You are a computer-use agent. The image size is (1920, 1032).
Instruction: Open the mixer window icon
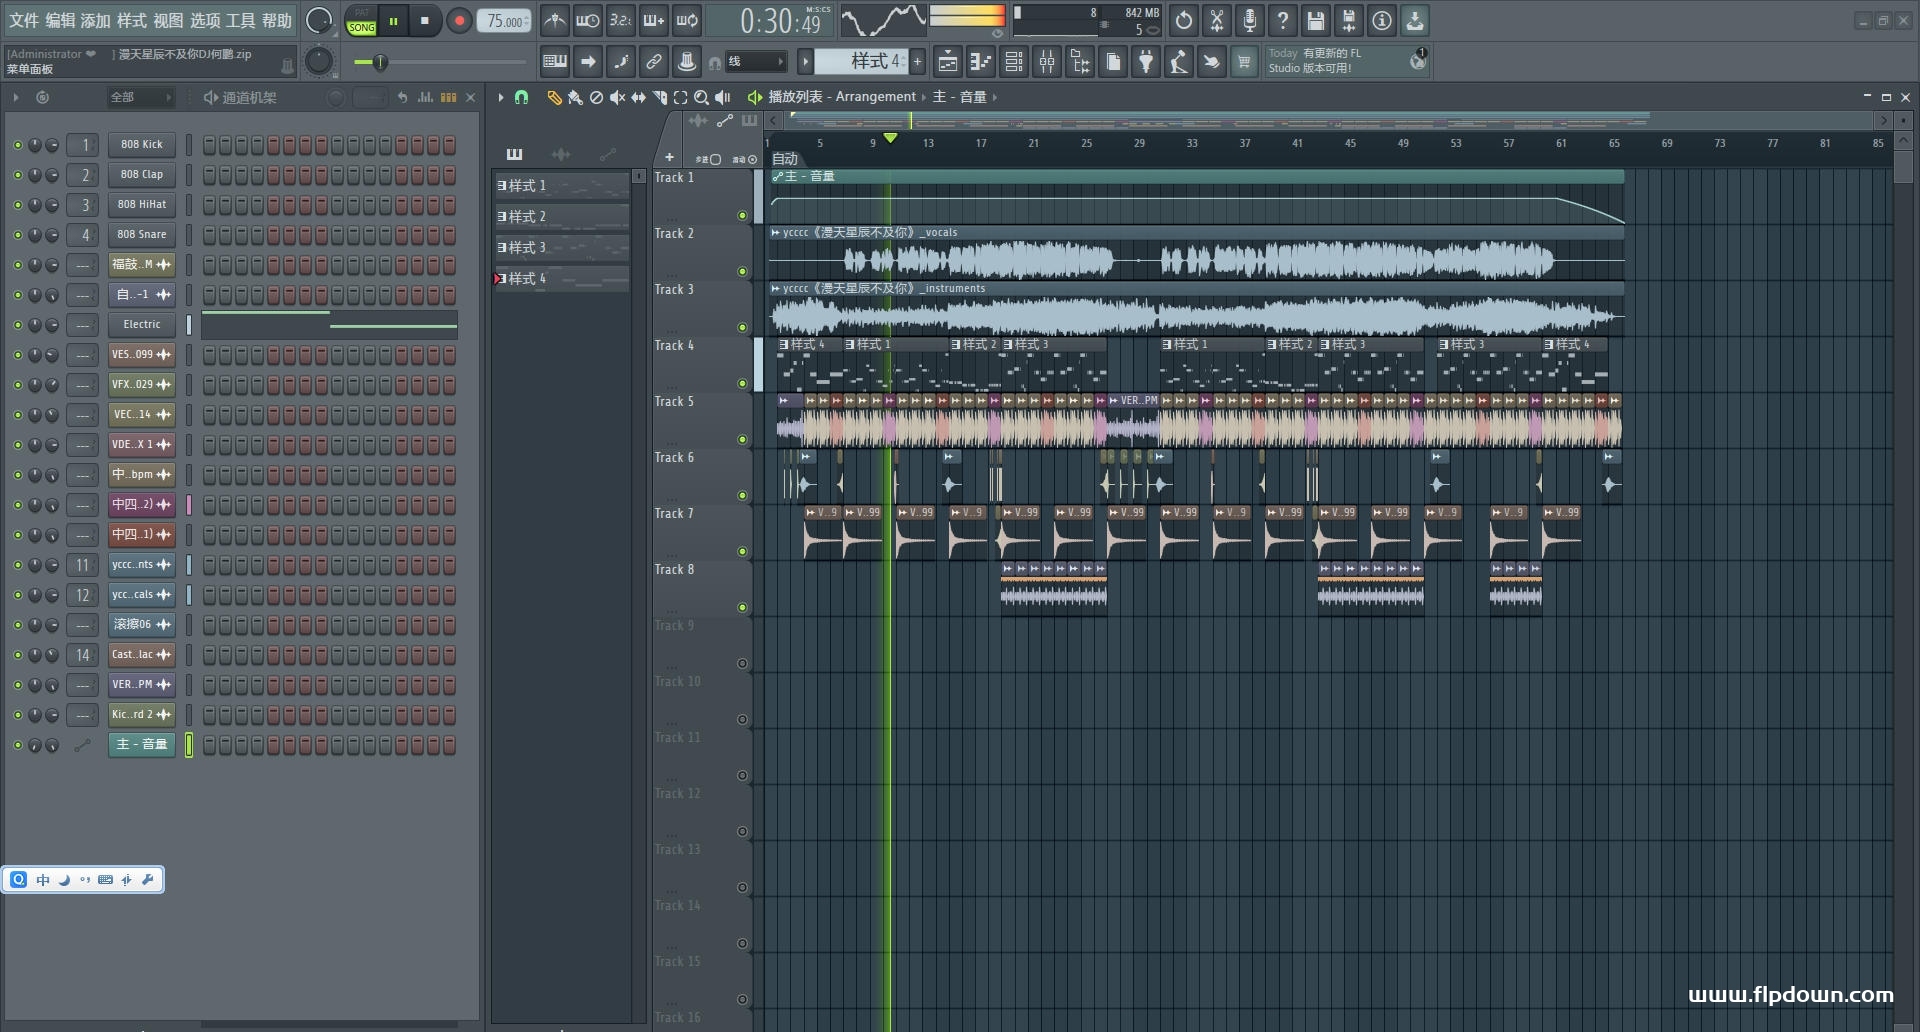coord(1047,62)
